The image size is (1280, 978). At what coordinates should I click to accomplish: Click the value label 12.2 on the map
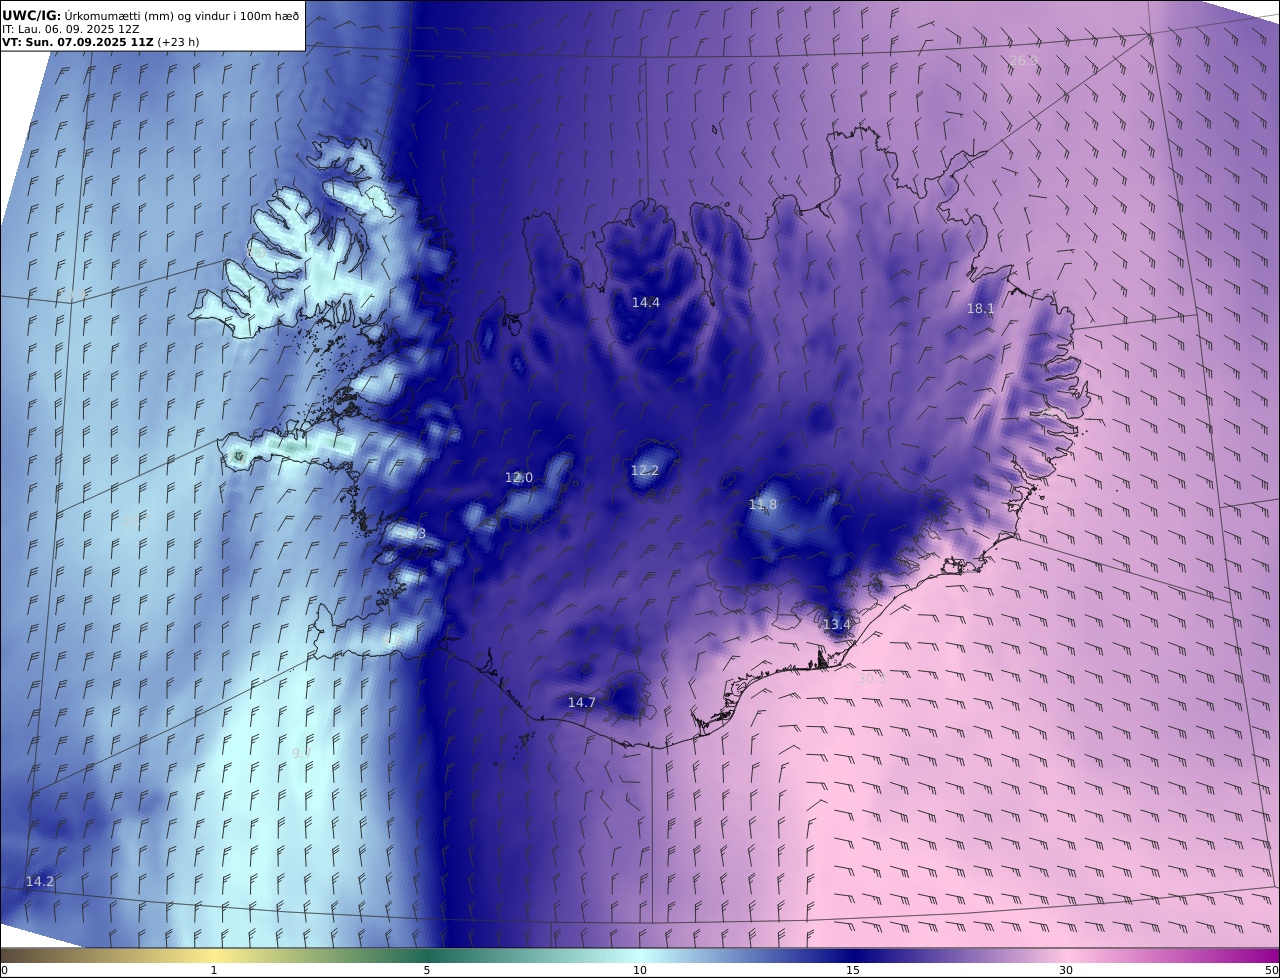(645, 470)
